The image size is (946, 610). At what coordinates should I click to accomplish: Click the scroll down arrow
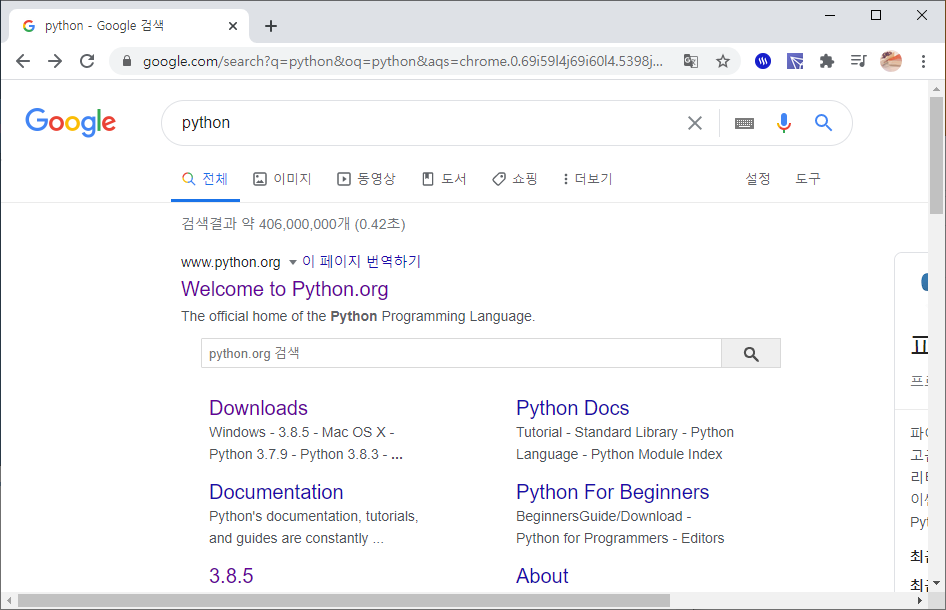point(936,583)
